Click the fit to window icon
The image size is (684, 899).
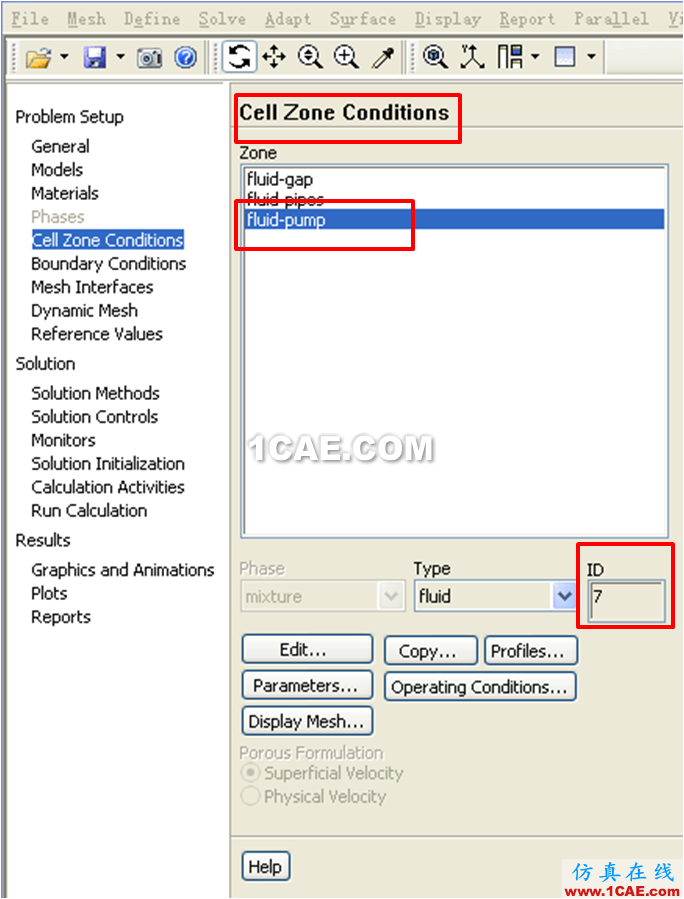click(x=436, y=57)
